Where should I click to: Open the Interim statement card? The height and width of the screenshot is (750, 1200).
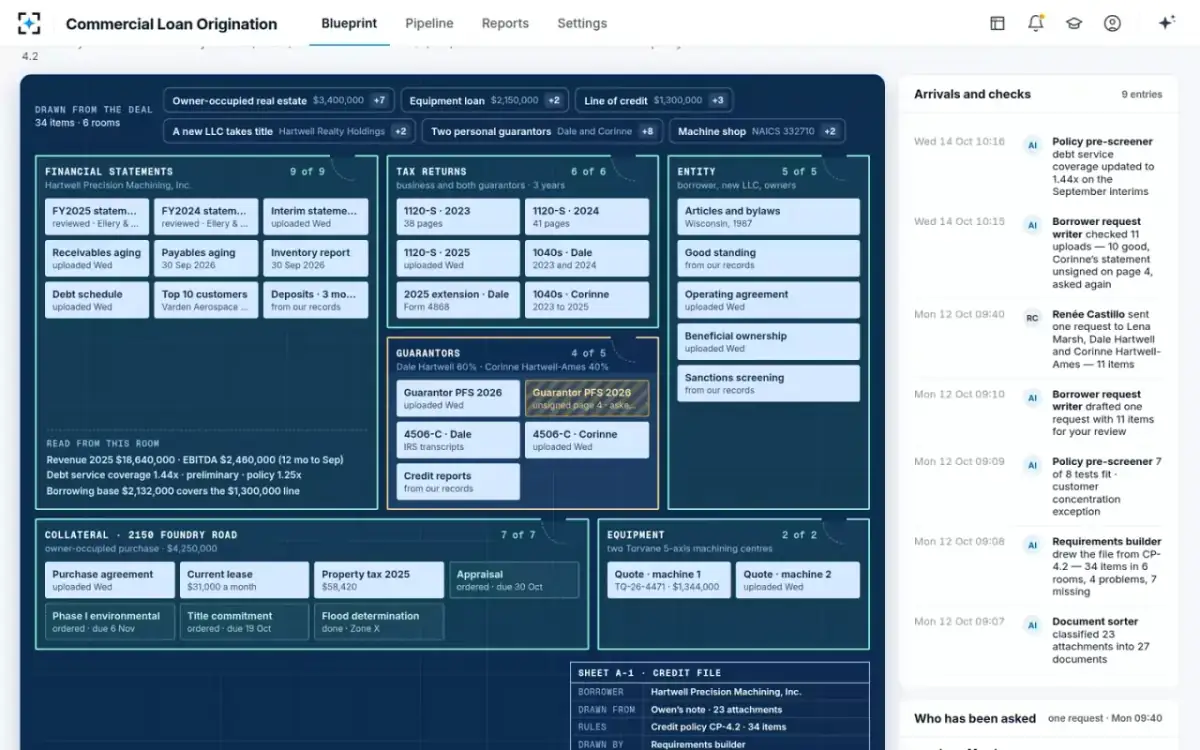click(x=315, y=217)
